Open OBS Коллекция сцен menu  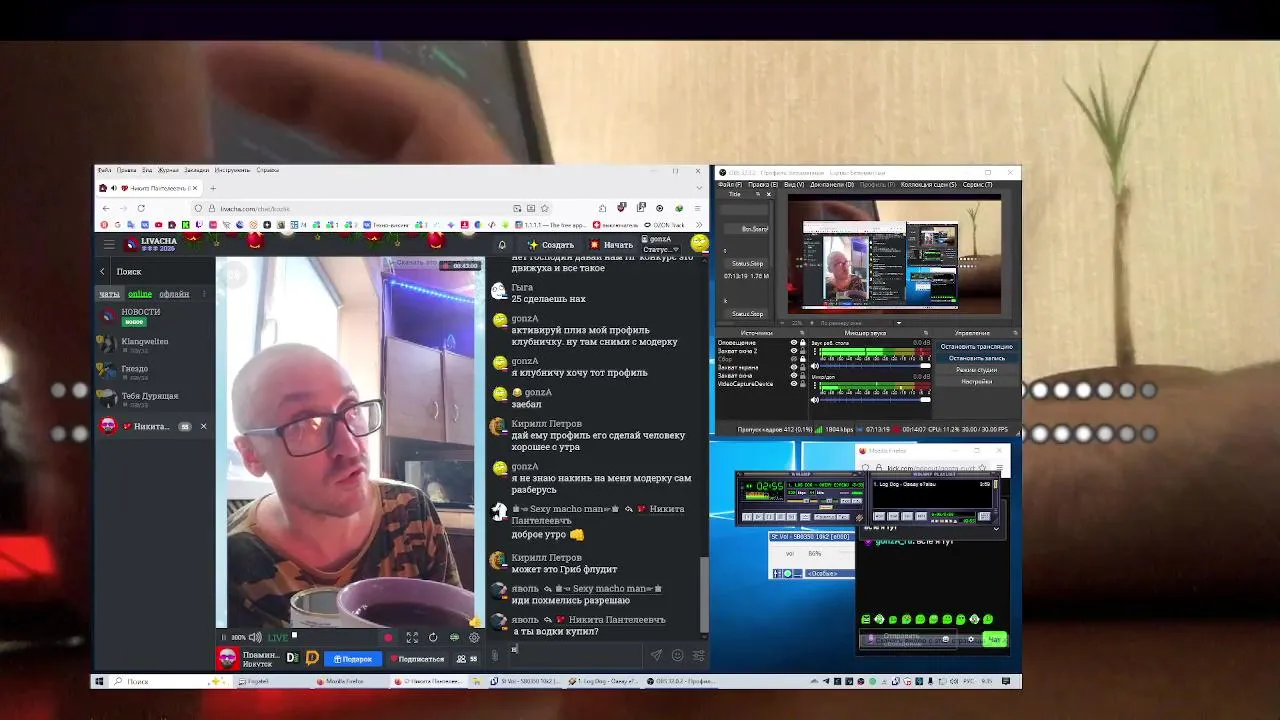click(x=928, y=185)
